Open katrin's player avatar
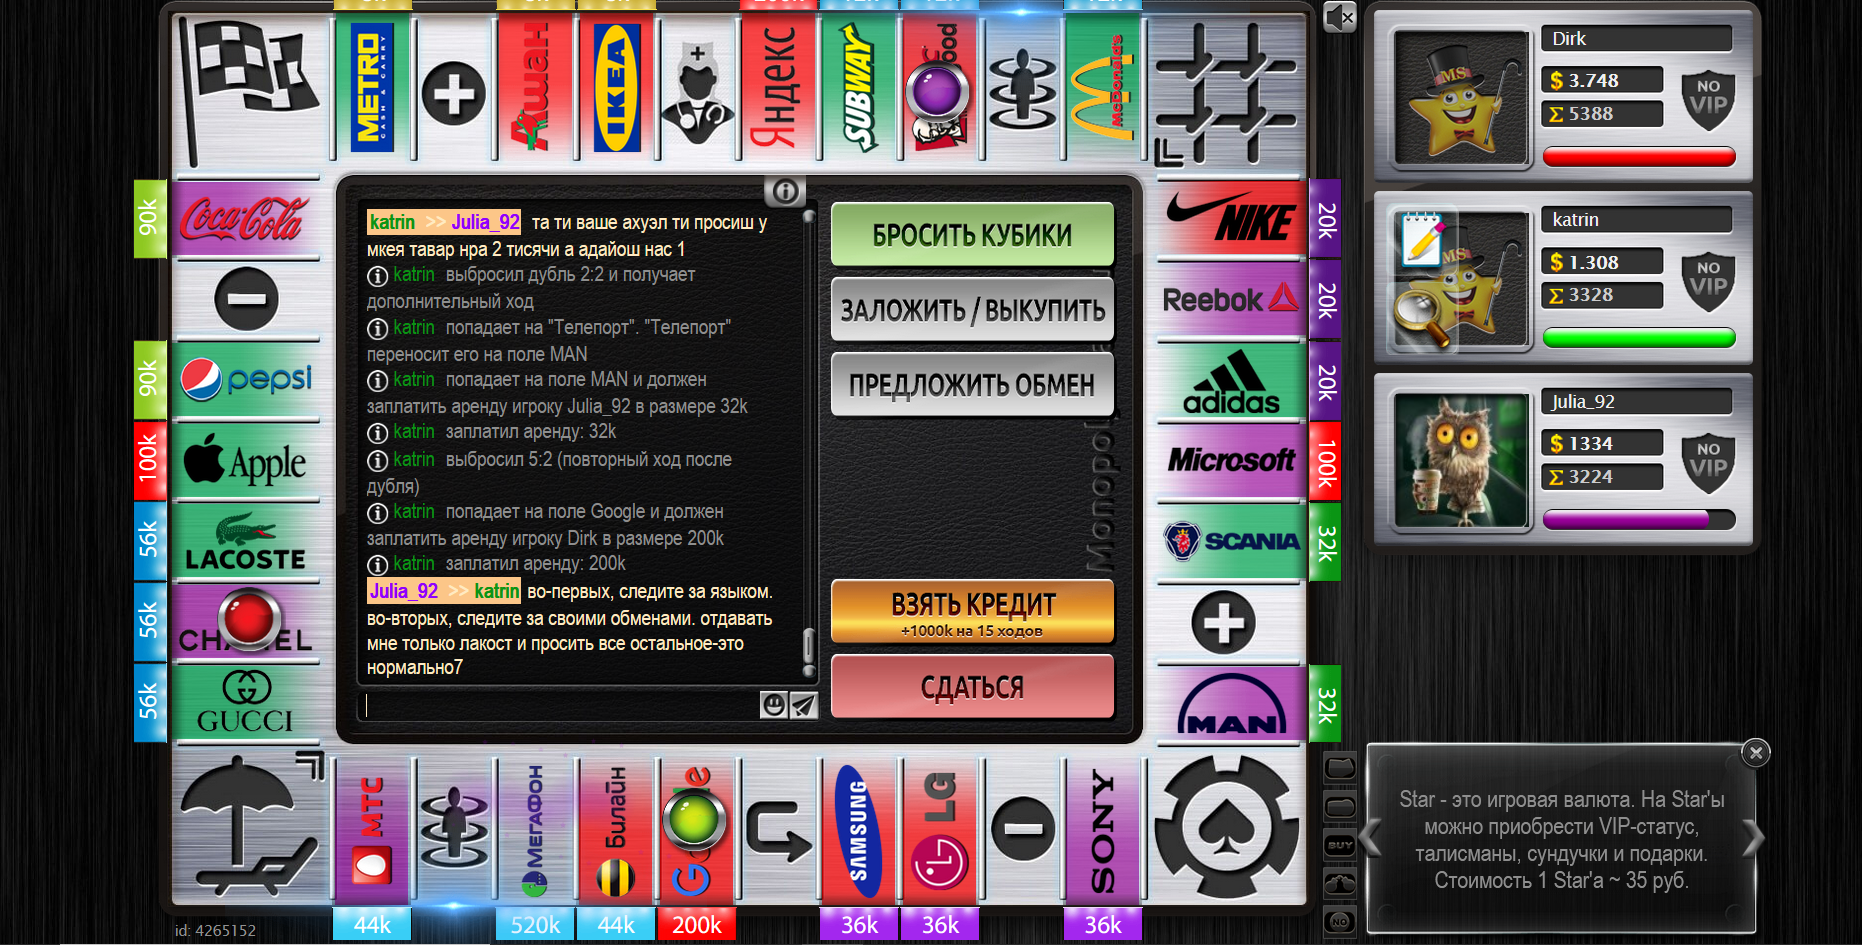1862x945 pixels. 1461,279
